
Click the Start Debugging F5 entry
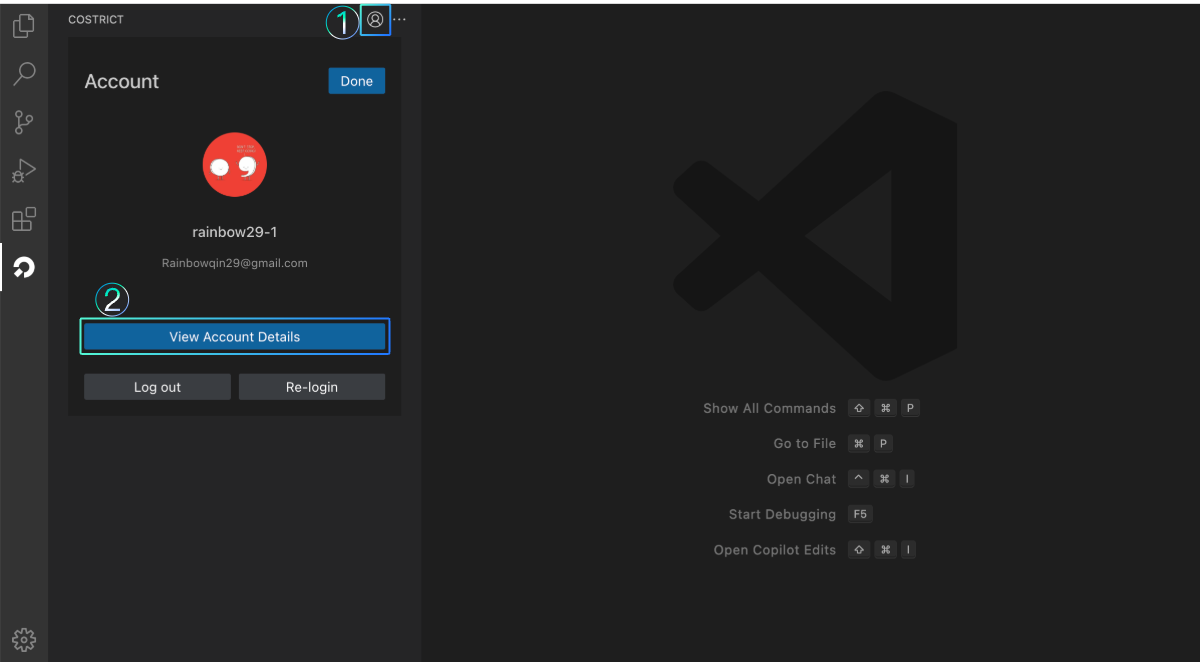click(782, 514)
